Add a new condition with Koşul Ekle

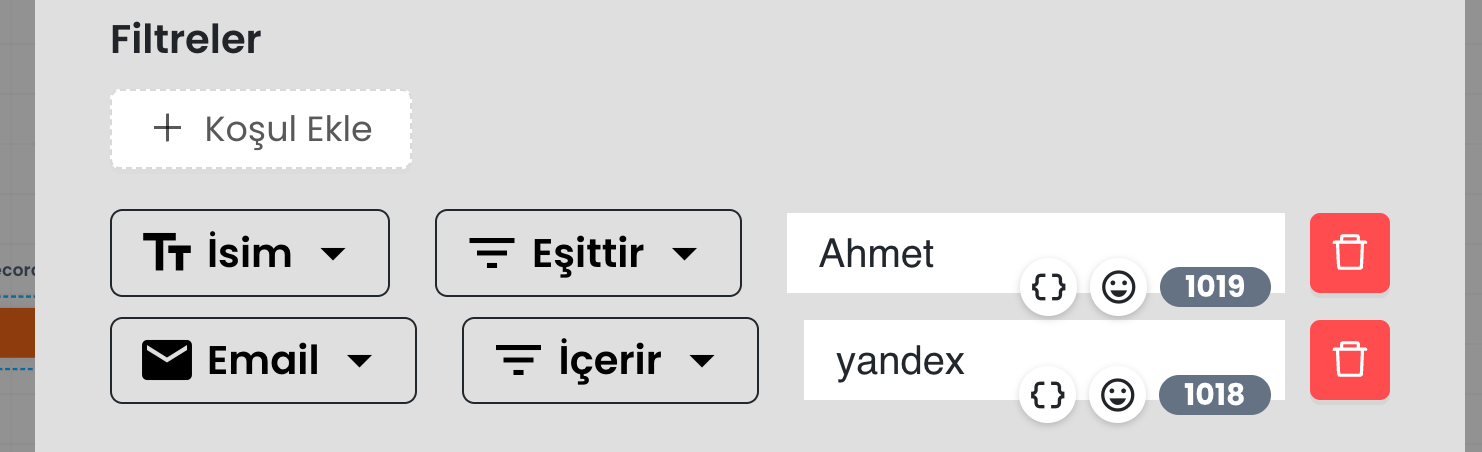click(261, 129)
